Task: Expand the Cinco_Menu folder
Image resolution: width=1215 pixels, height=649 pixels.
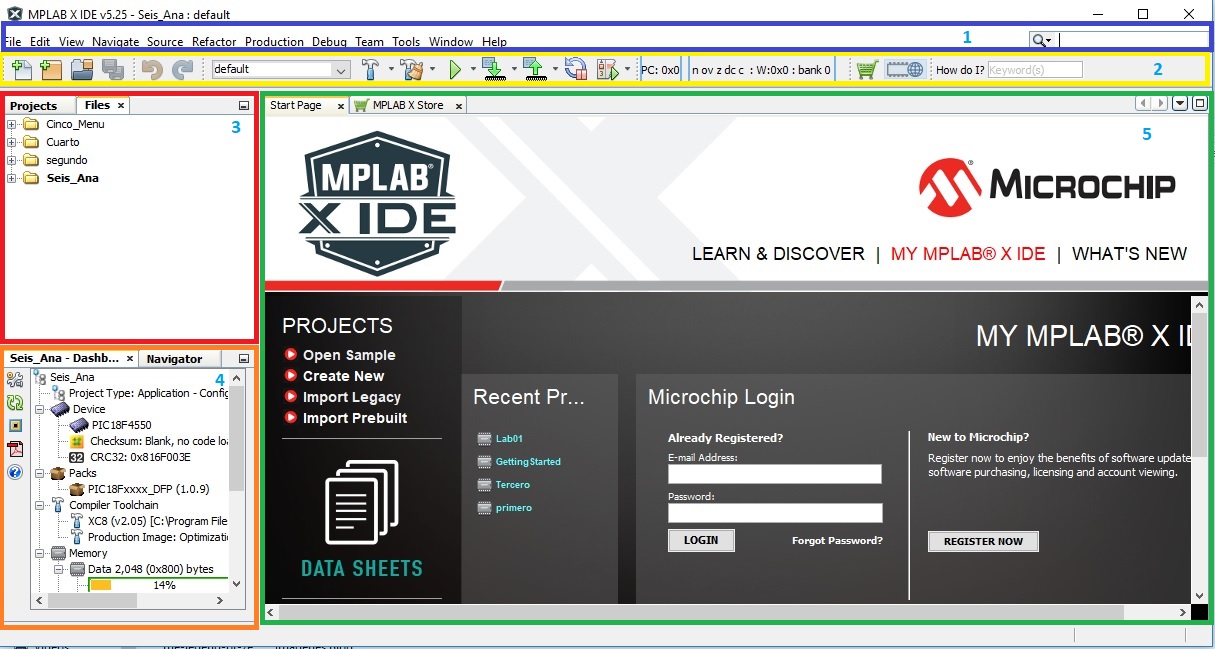Action: 12,124
